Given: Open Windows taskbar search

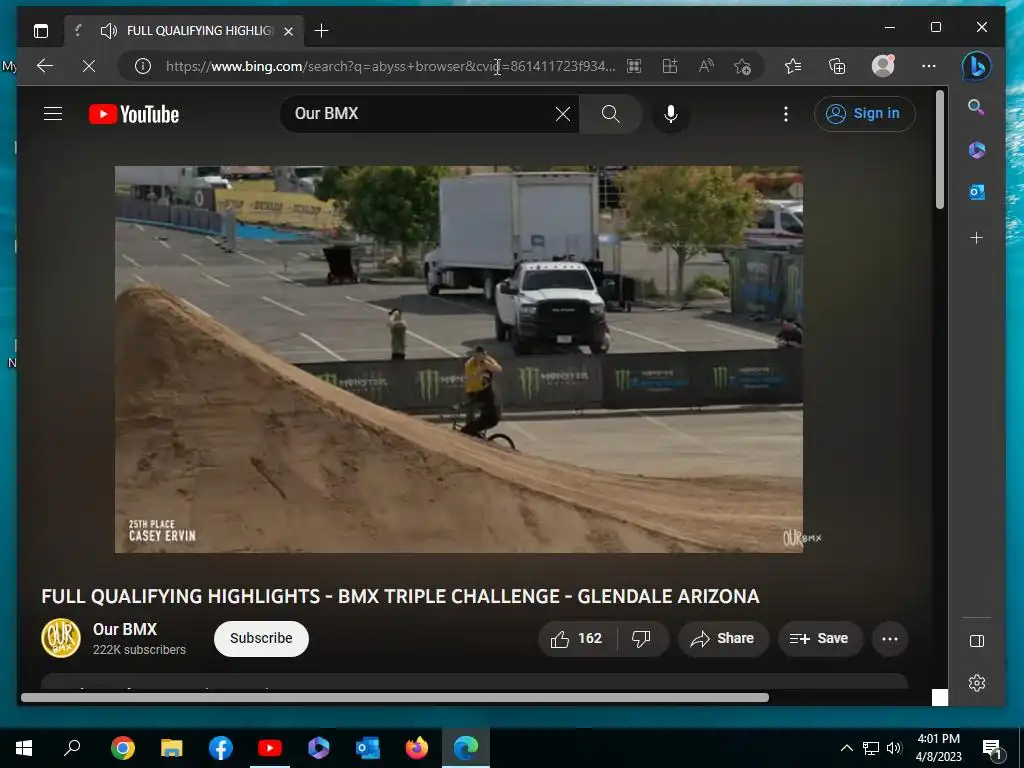Looking at the screenshot, I should coord(72,748).
